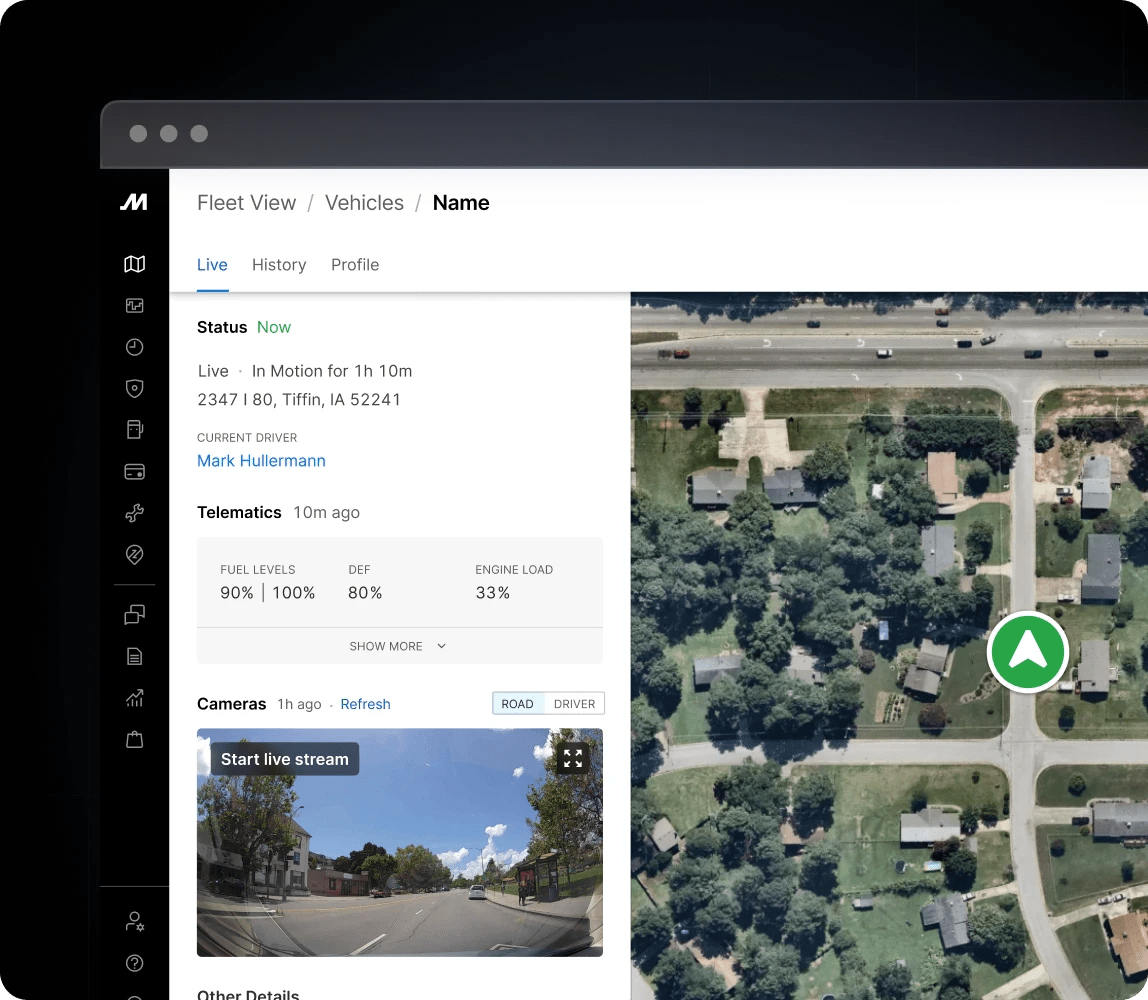Click the clock icon in the sidebar
Viewport: 1148px width, 1000px height.
tap(134, 347)
